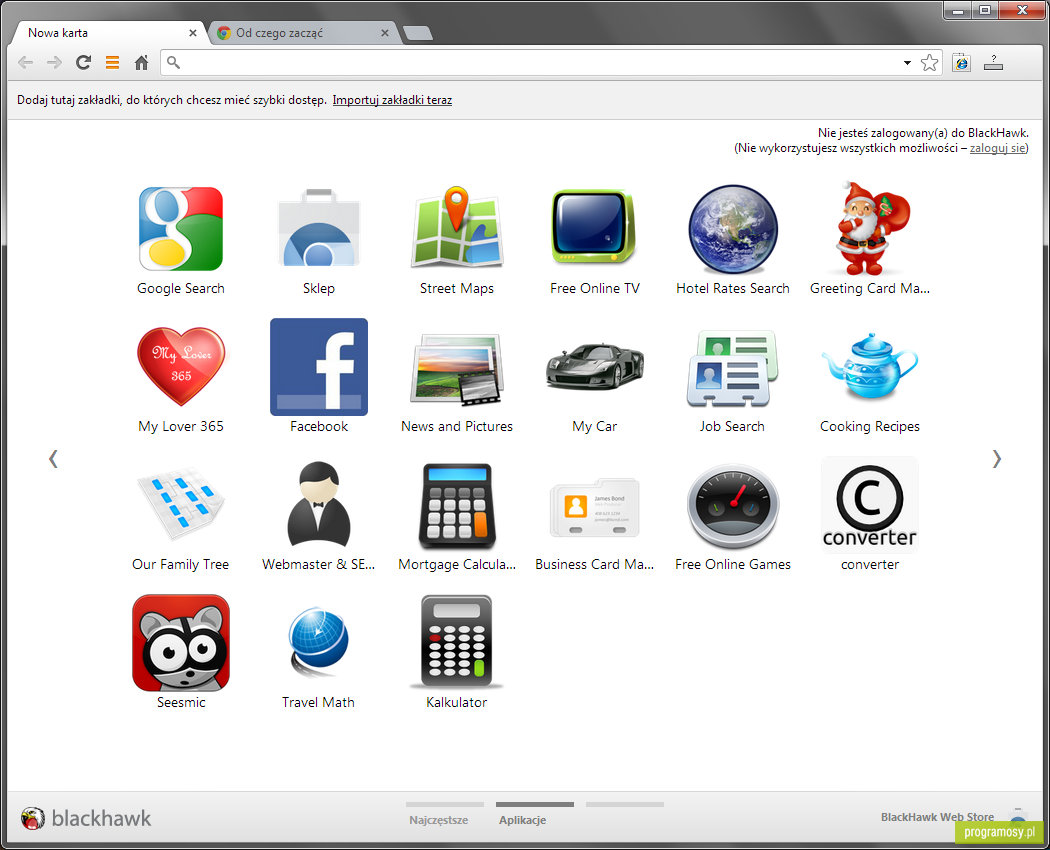Screen dimensions: 1050x850
Task: Click the search magnifier in address bar
Action: click(x=173, y=63)
